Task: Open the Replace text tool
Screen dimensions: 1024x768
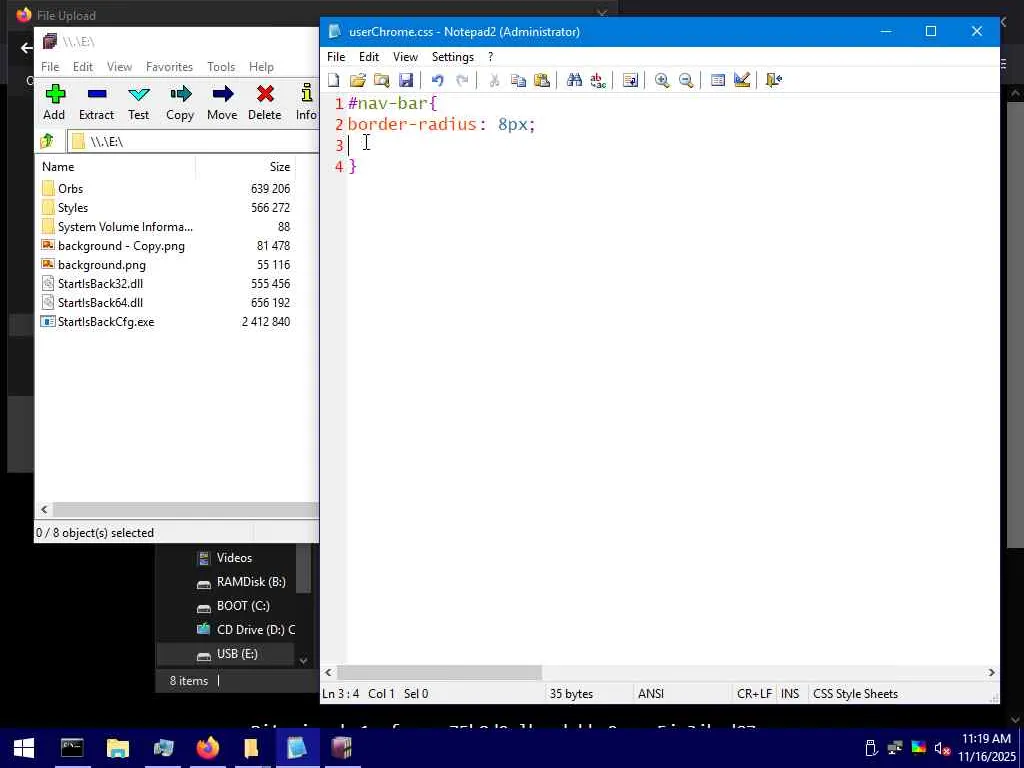Action: pos(598,80)
